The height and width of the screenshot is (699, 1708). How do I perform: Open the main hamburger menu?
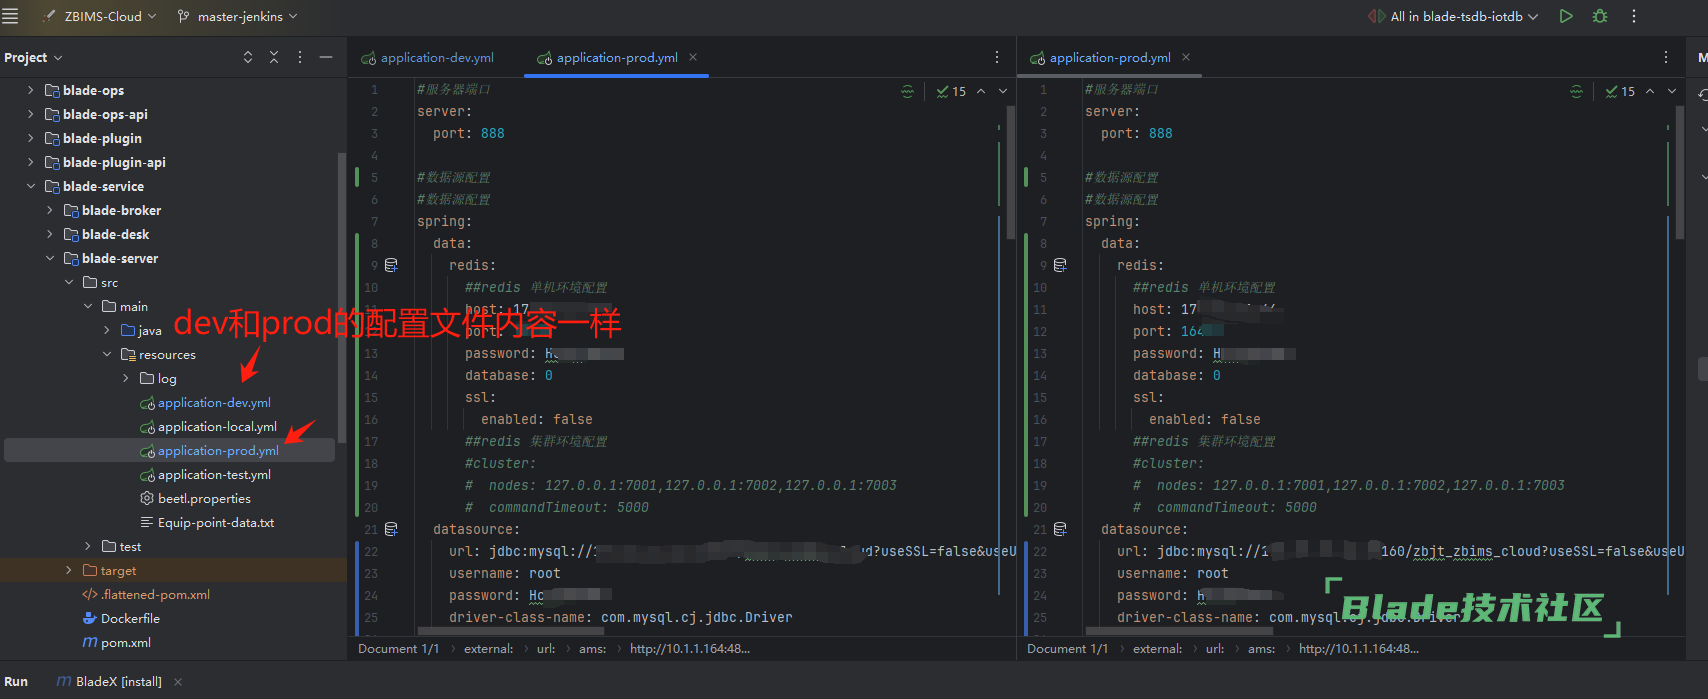coord(10,16)
